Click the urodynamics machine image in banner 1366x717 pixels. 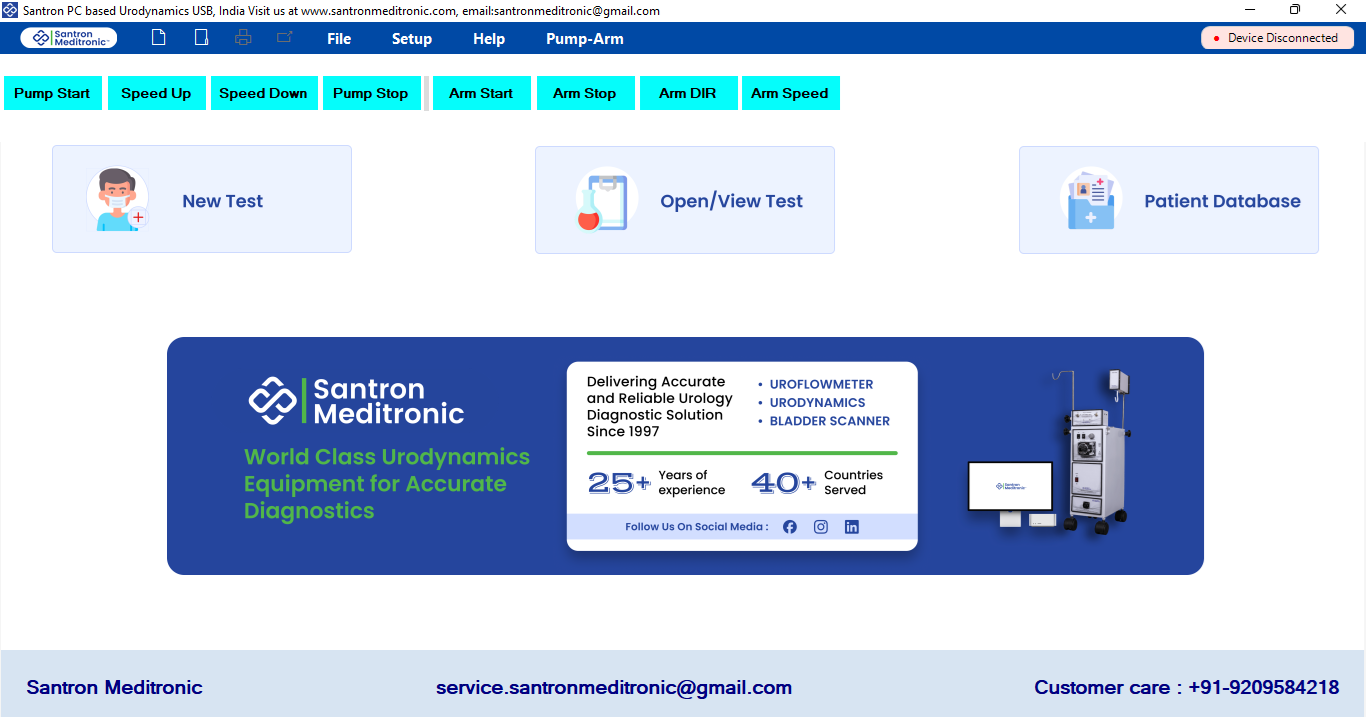click(x=1050, y=453)
